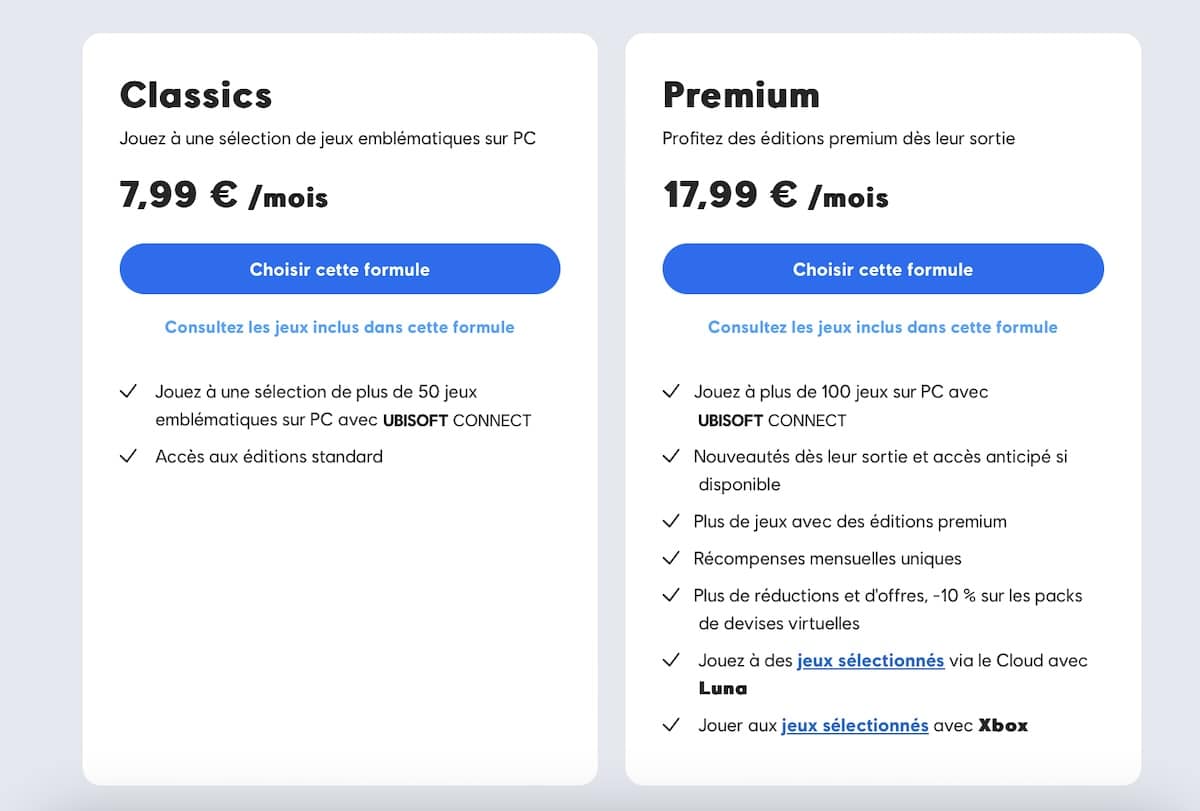
Task: Click checkmark beside 'Récompenses mensuelles uniques'
Action: pos(671,558)
